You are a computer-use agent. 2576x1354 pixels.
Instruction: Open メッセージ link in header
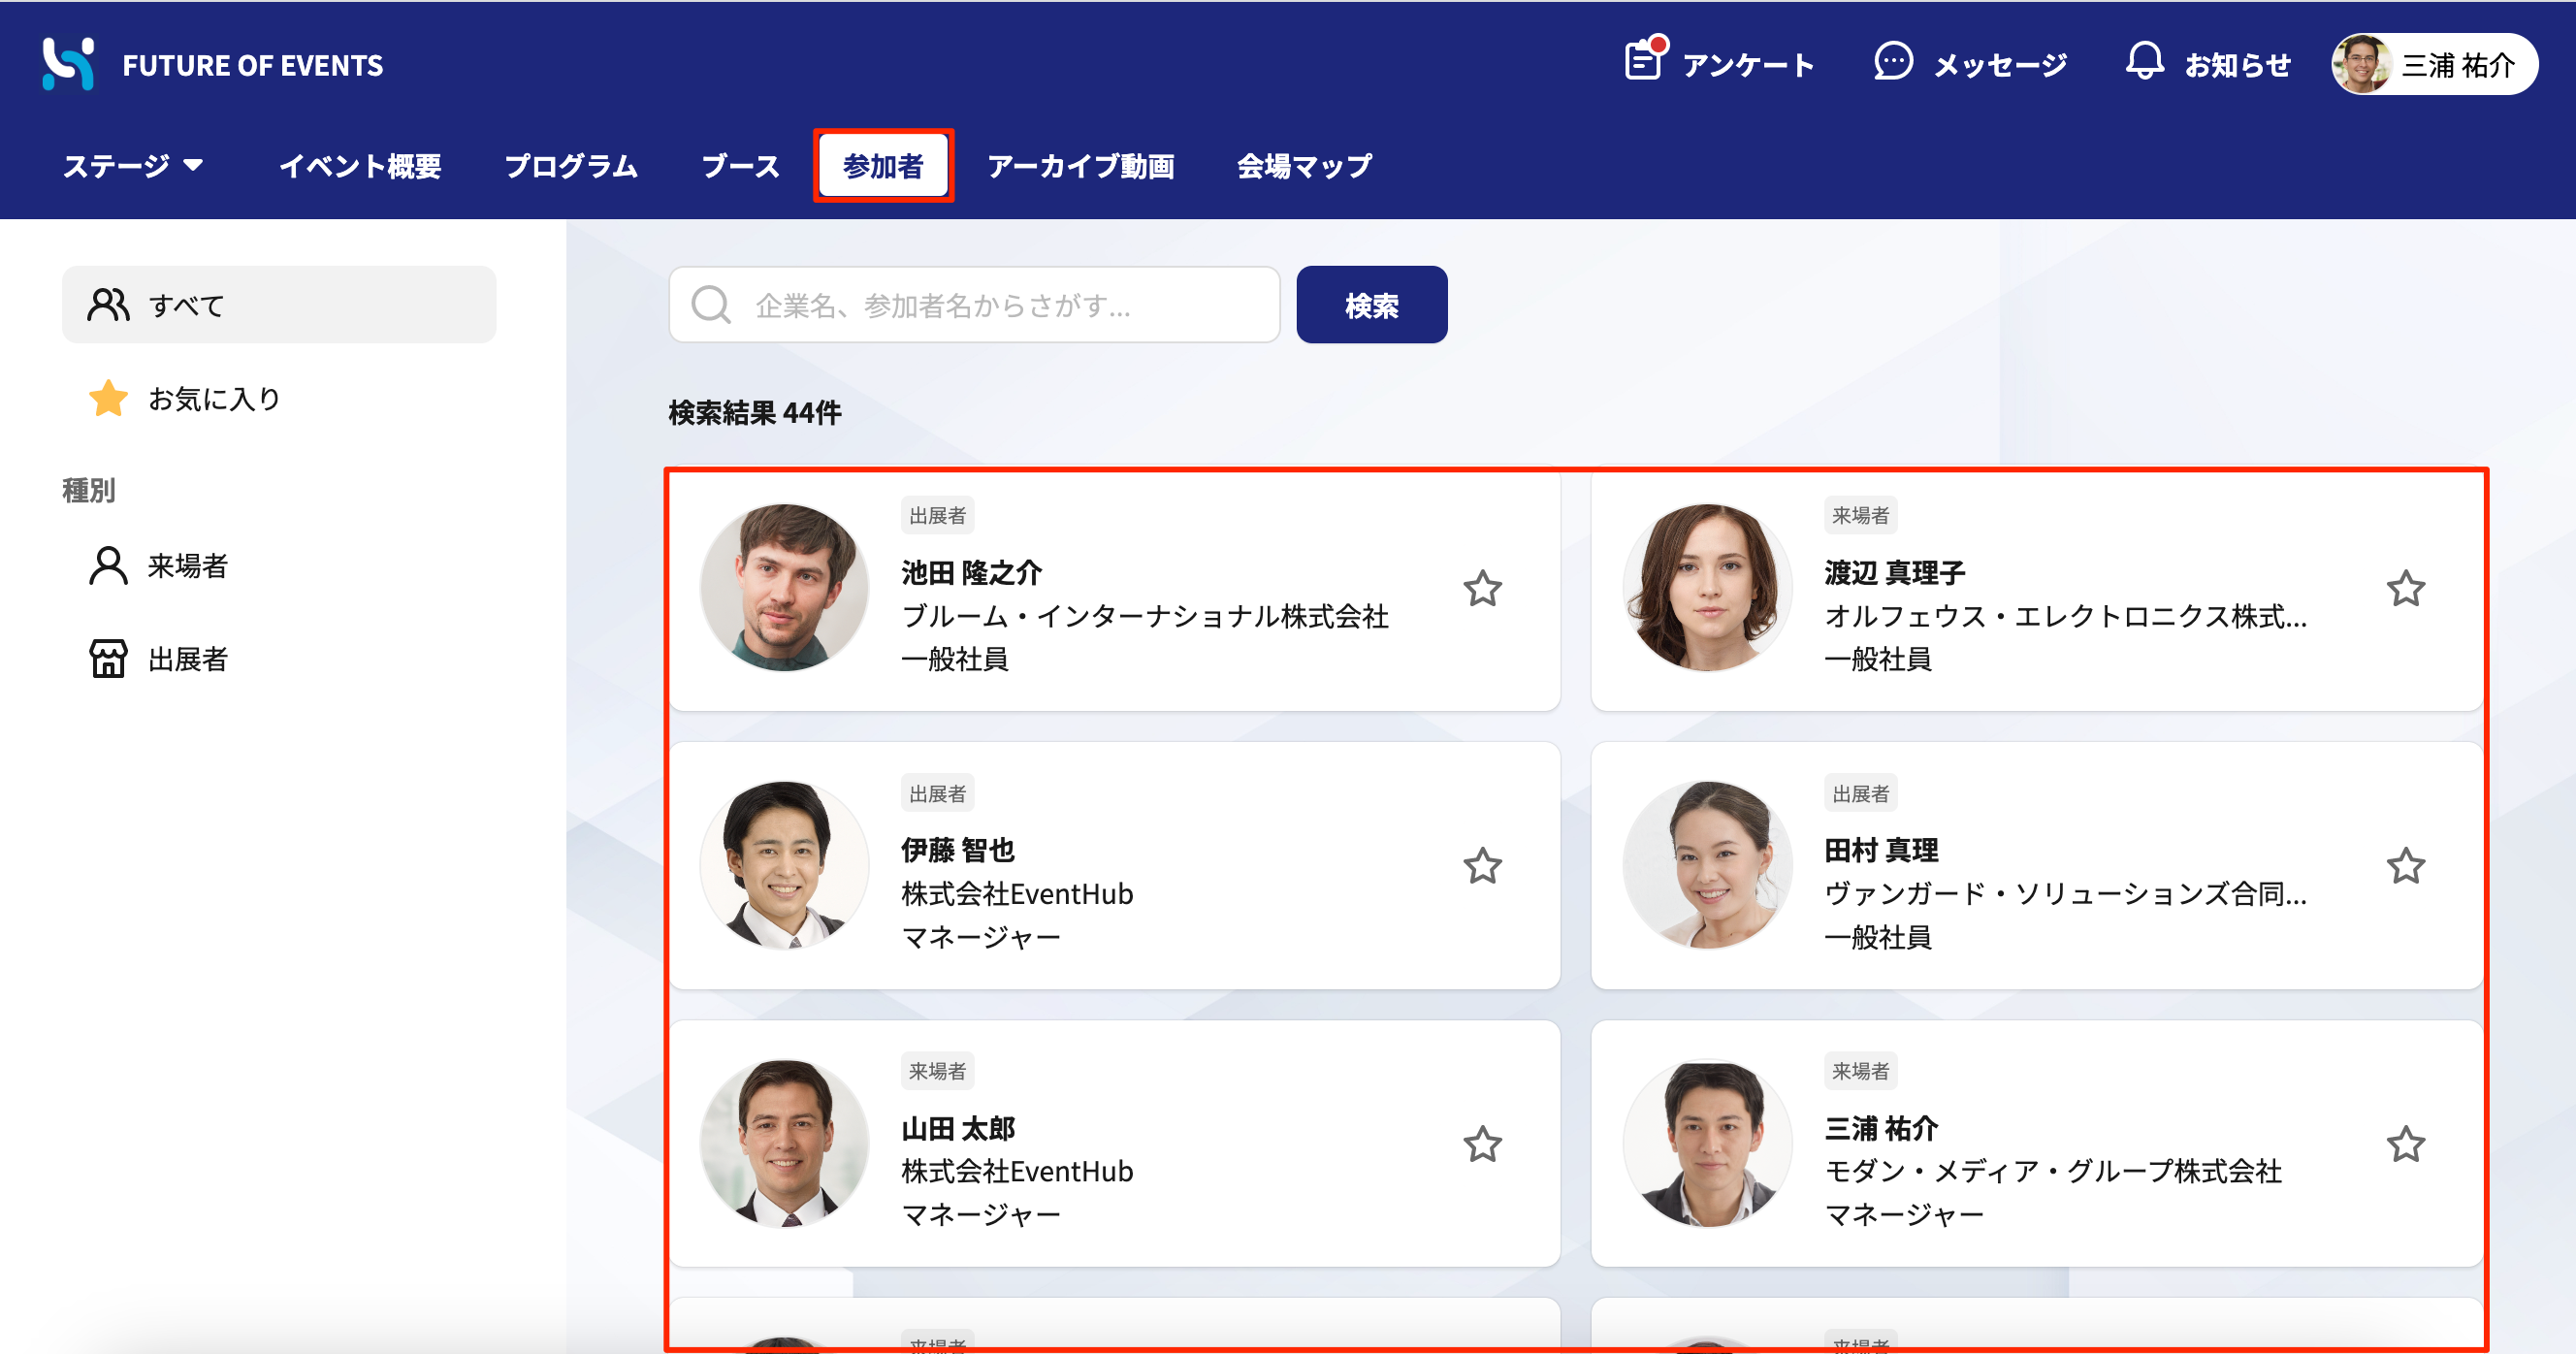(x=2000, y=65)
